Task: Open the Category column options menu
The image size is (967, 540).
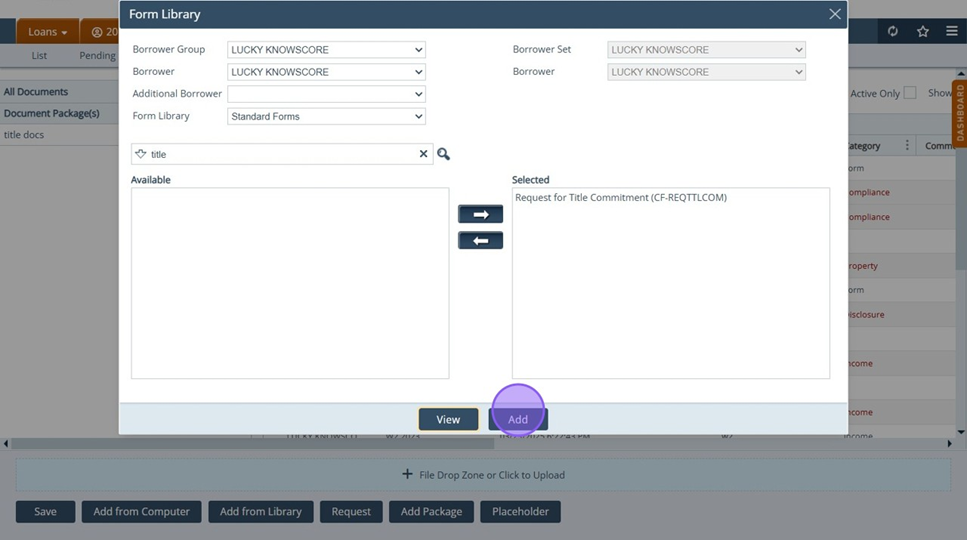Action: click(x=907, y=146)
